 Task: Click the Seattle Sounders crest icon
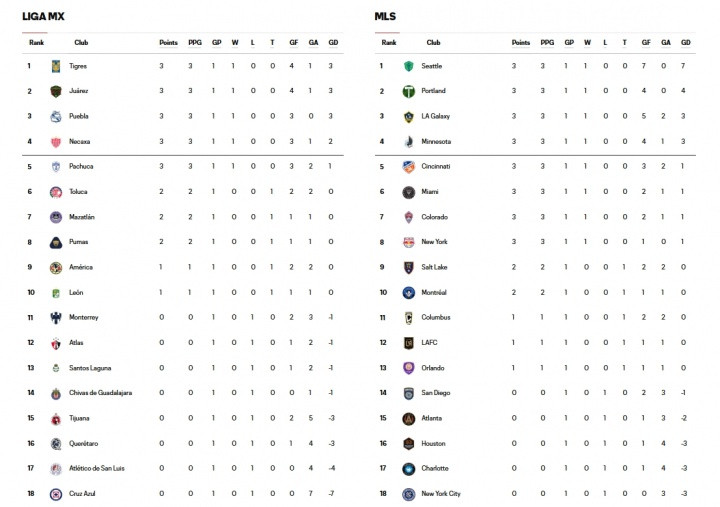(408, 66)
